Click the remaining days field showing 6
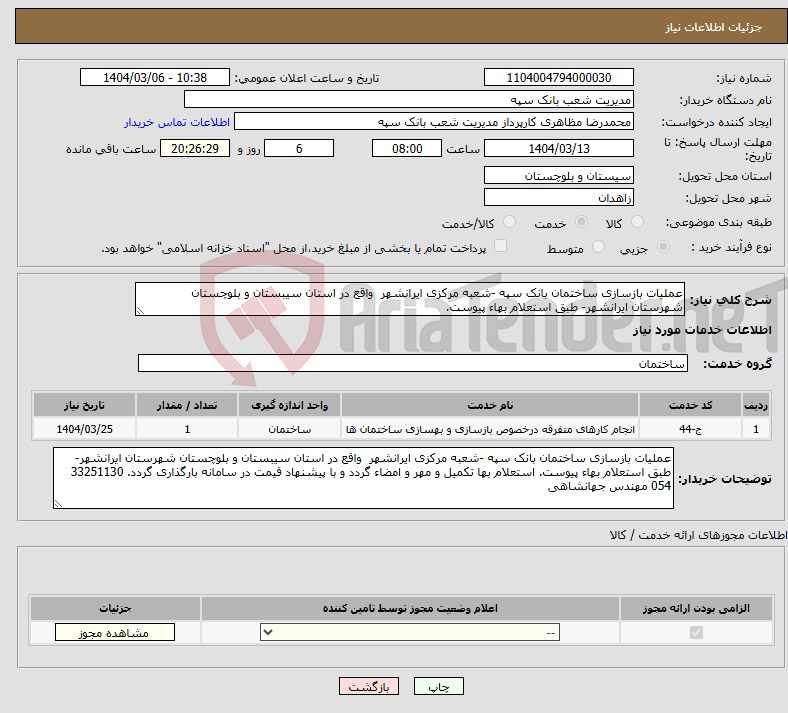This screenshot has width=788, height=713. click(299, 148)
